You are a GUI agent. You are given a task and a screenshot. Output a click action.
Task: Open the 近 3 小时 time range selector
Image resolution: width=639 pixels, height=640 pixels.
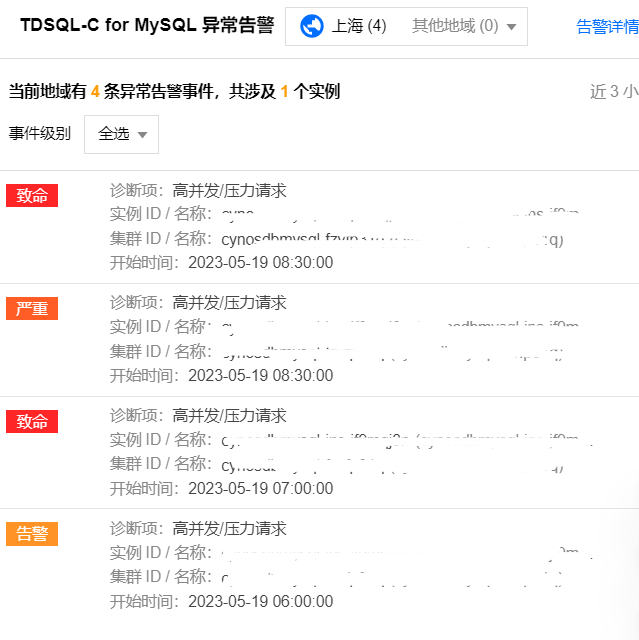tap(613, 92)
